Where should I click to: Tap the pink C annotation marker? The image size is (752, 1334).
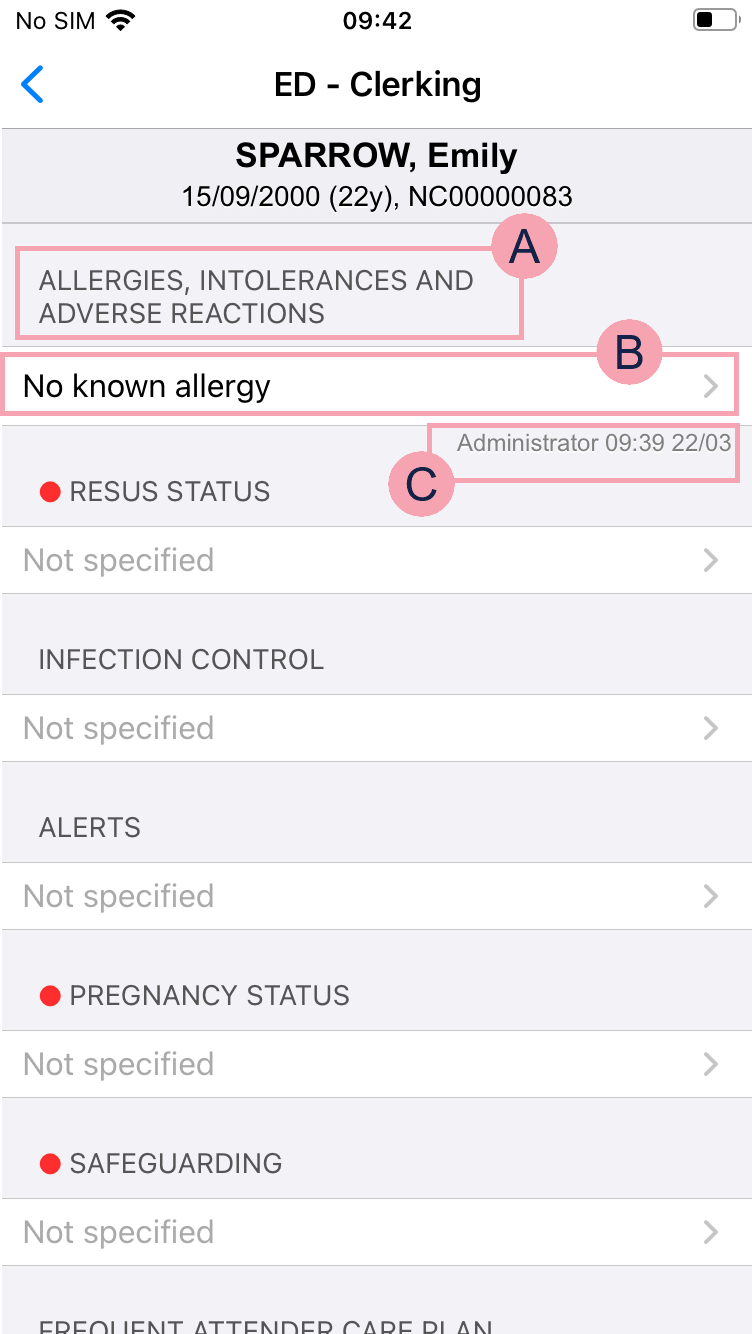(421, 484)
